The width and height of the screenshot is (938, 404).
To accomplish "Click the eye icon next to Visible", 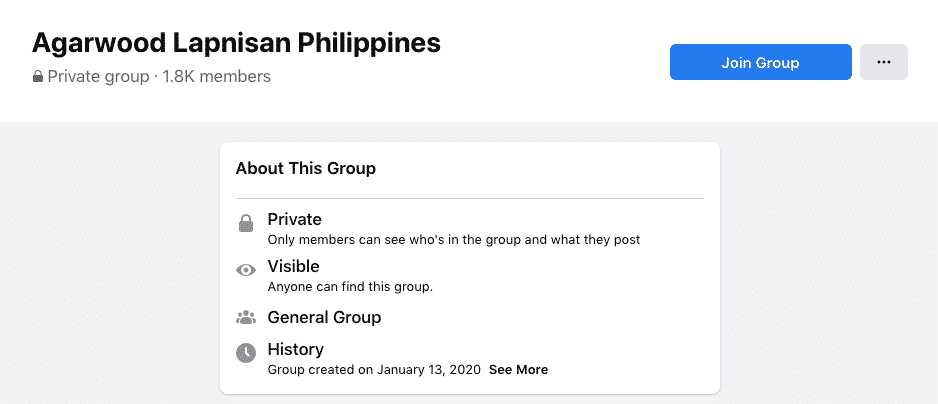I will coord(245,271).
